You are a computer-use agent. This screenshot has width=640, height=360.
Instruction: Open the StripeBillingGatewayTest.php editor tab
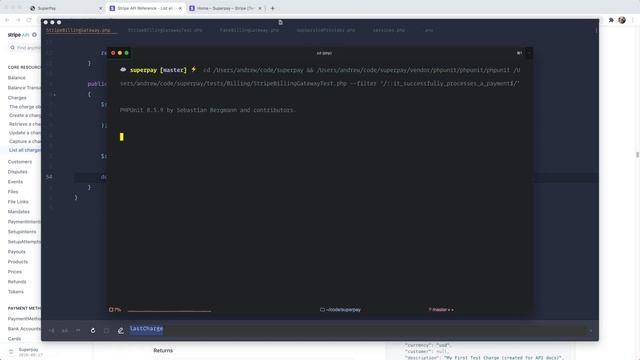click(165, 30)
